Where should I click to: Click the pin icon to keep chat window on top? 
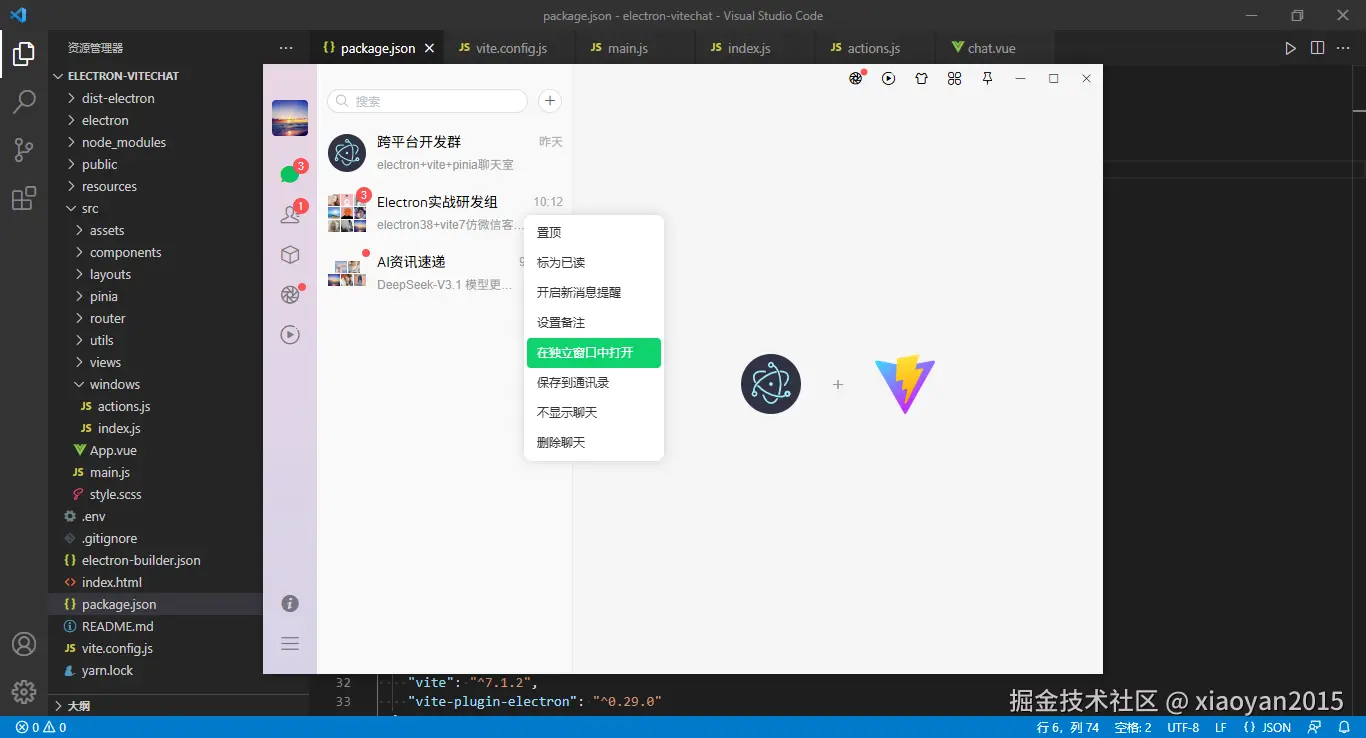(987, 78)
